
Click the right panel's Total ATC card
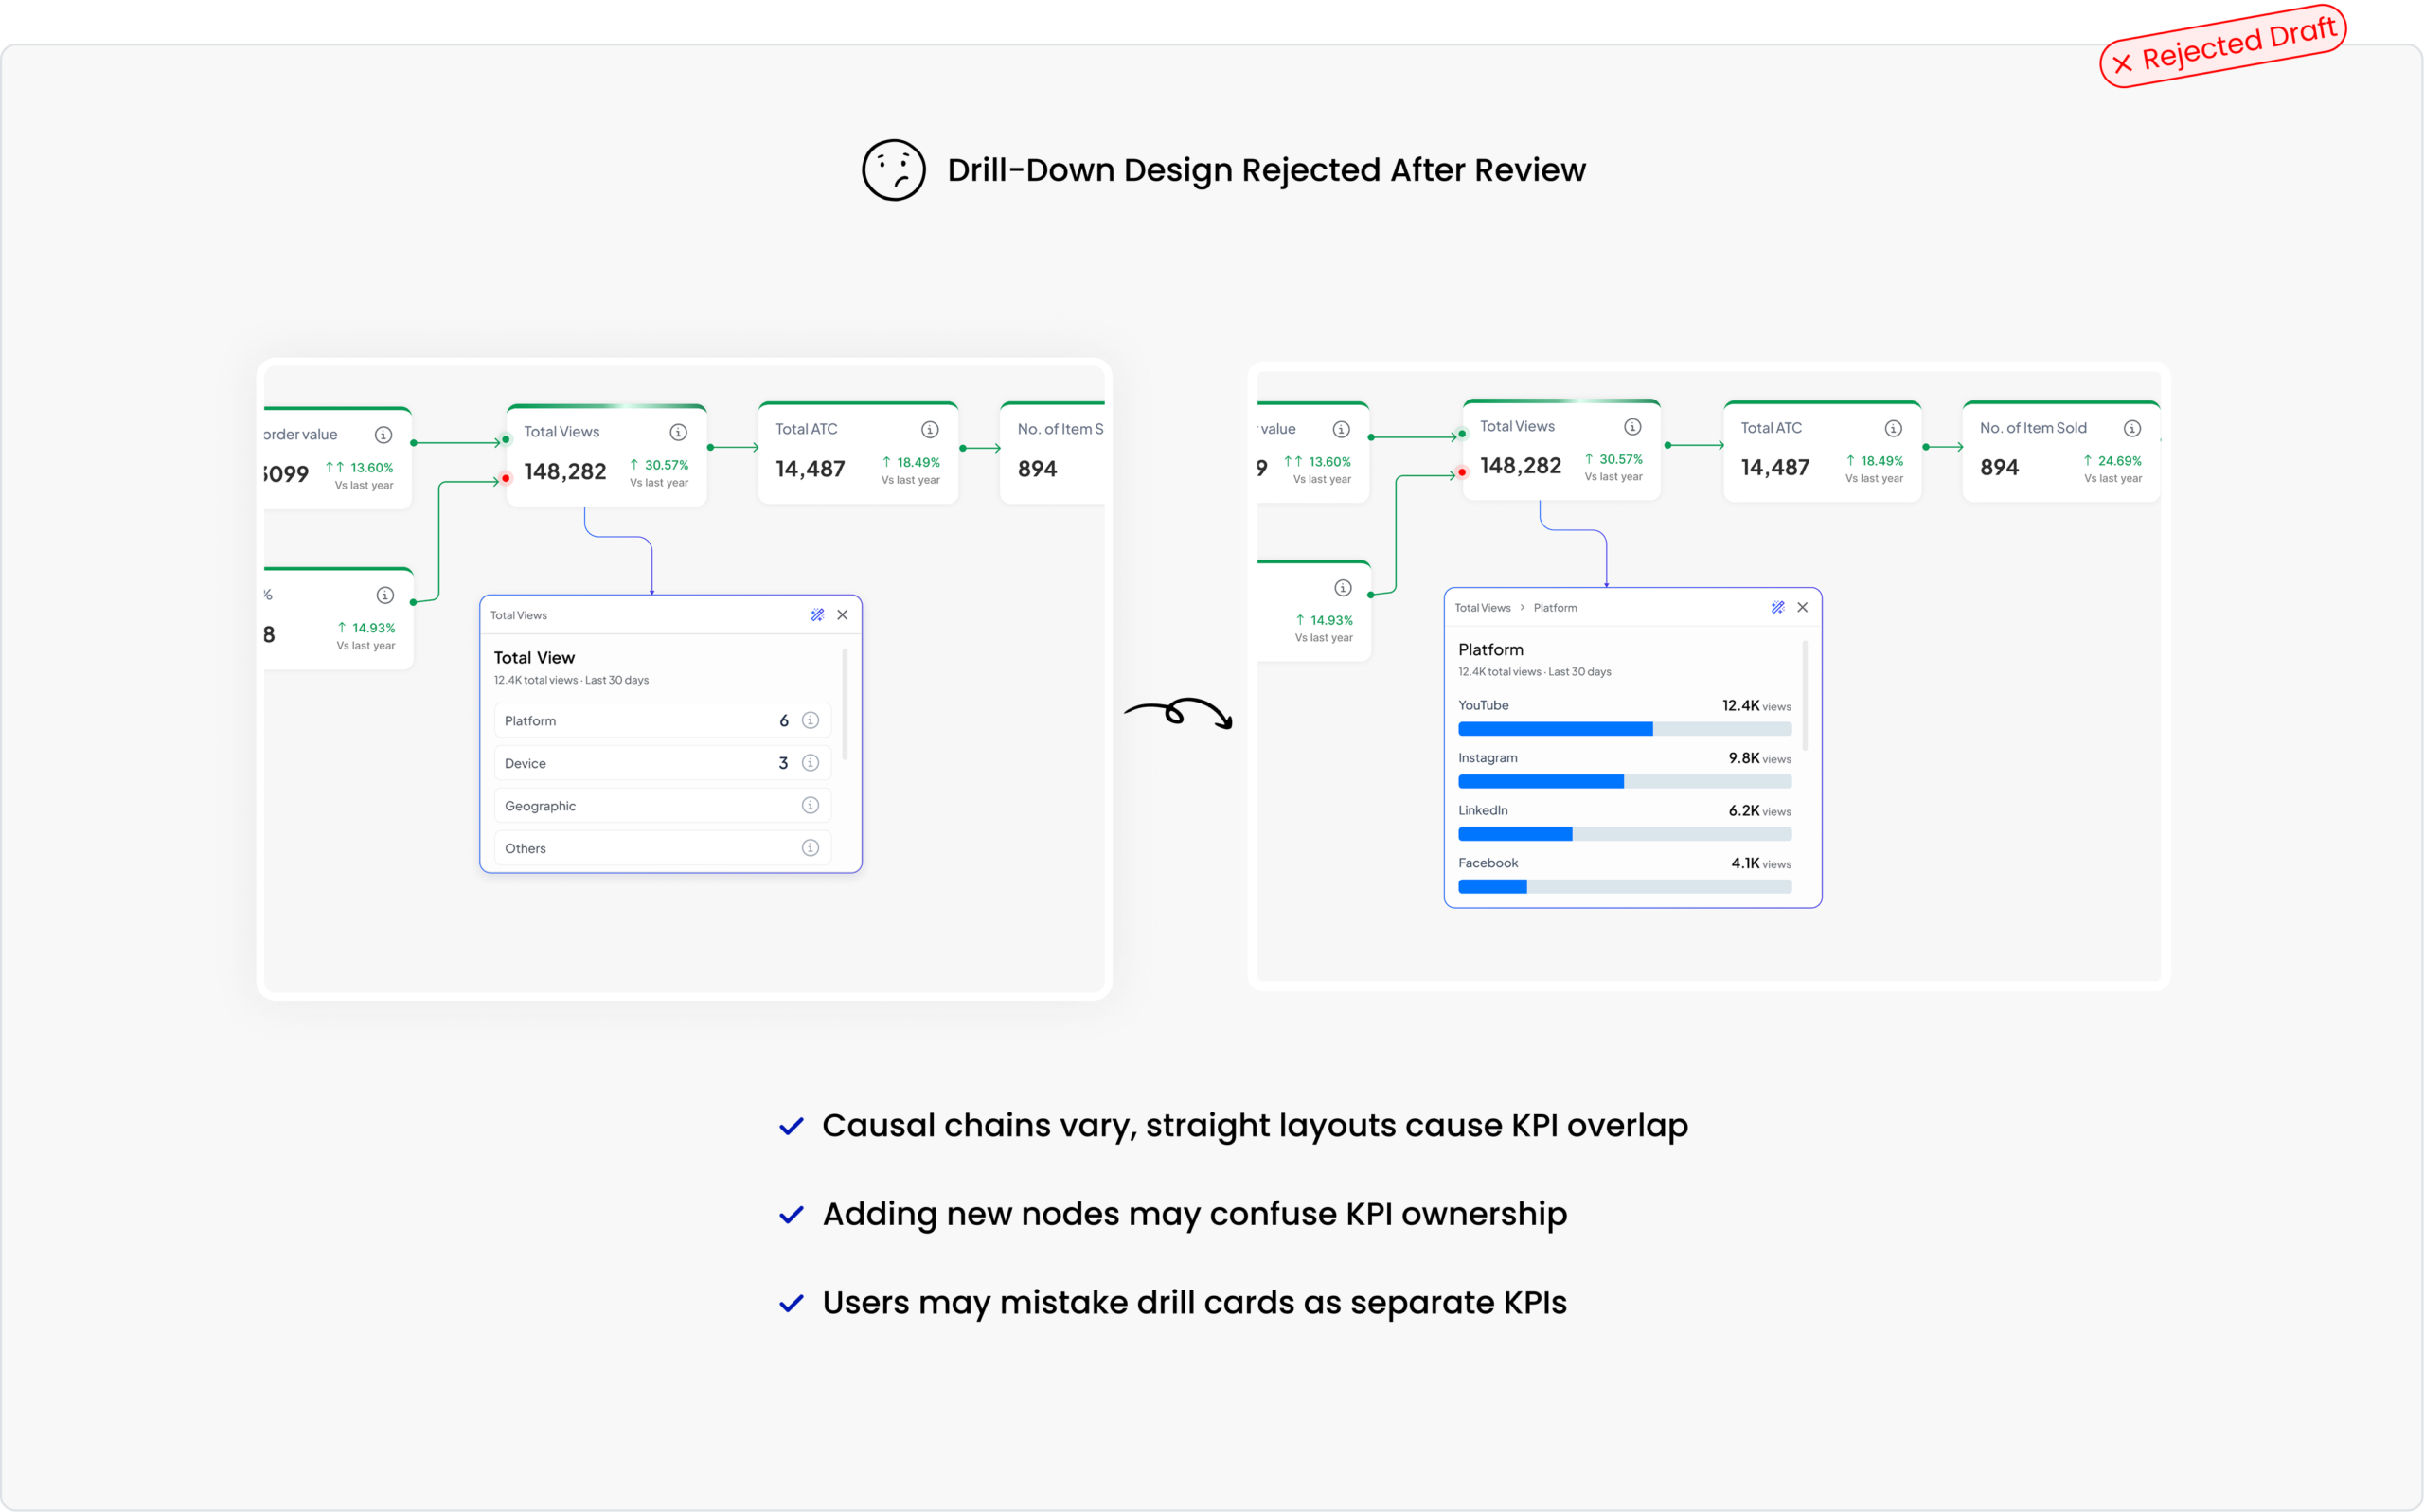pyautogui.click(x=1821, y=452)
